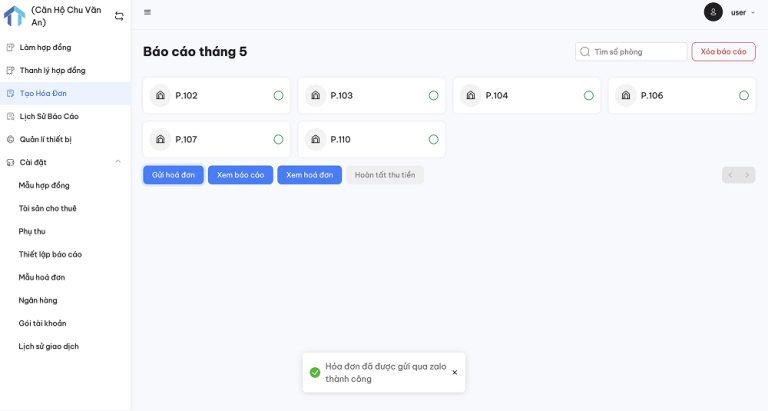Click the user avatar icon
Image resolution: width=768 pixels, height=411 pixels.
click(x=713, y=12)
